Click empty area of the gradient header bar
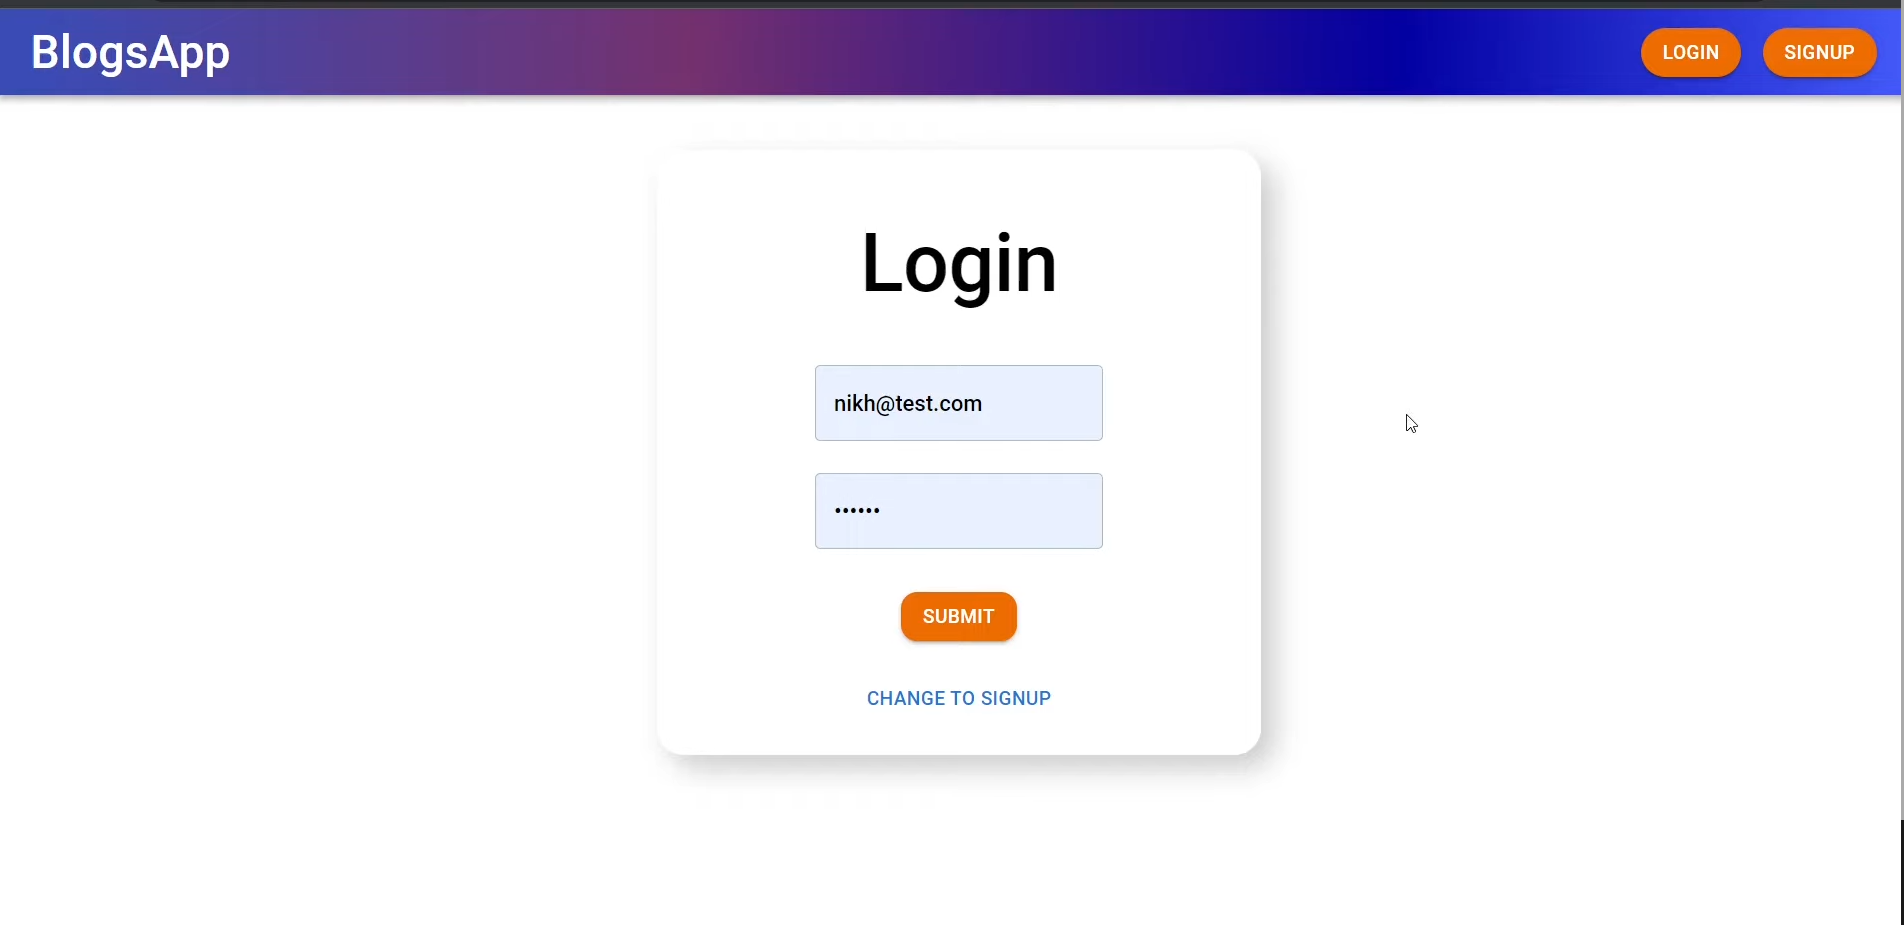Viewport: 1904px width, 925px height. [x=900, y=52]
